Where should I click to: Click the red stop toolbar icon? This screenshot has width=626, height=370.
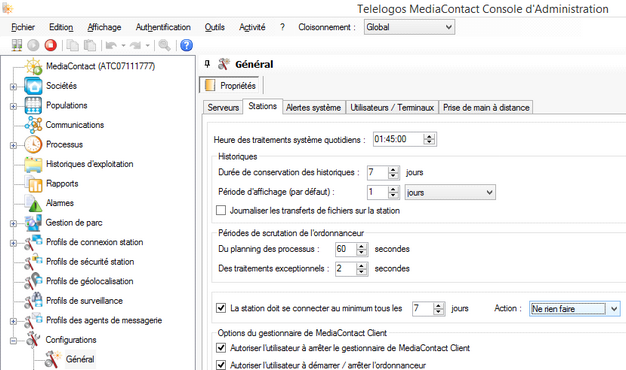click(51, 45)
